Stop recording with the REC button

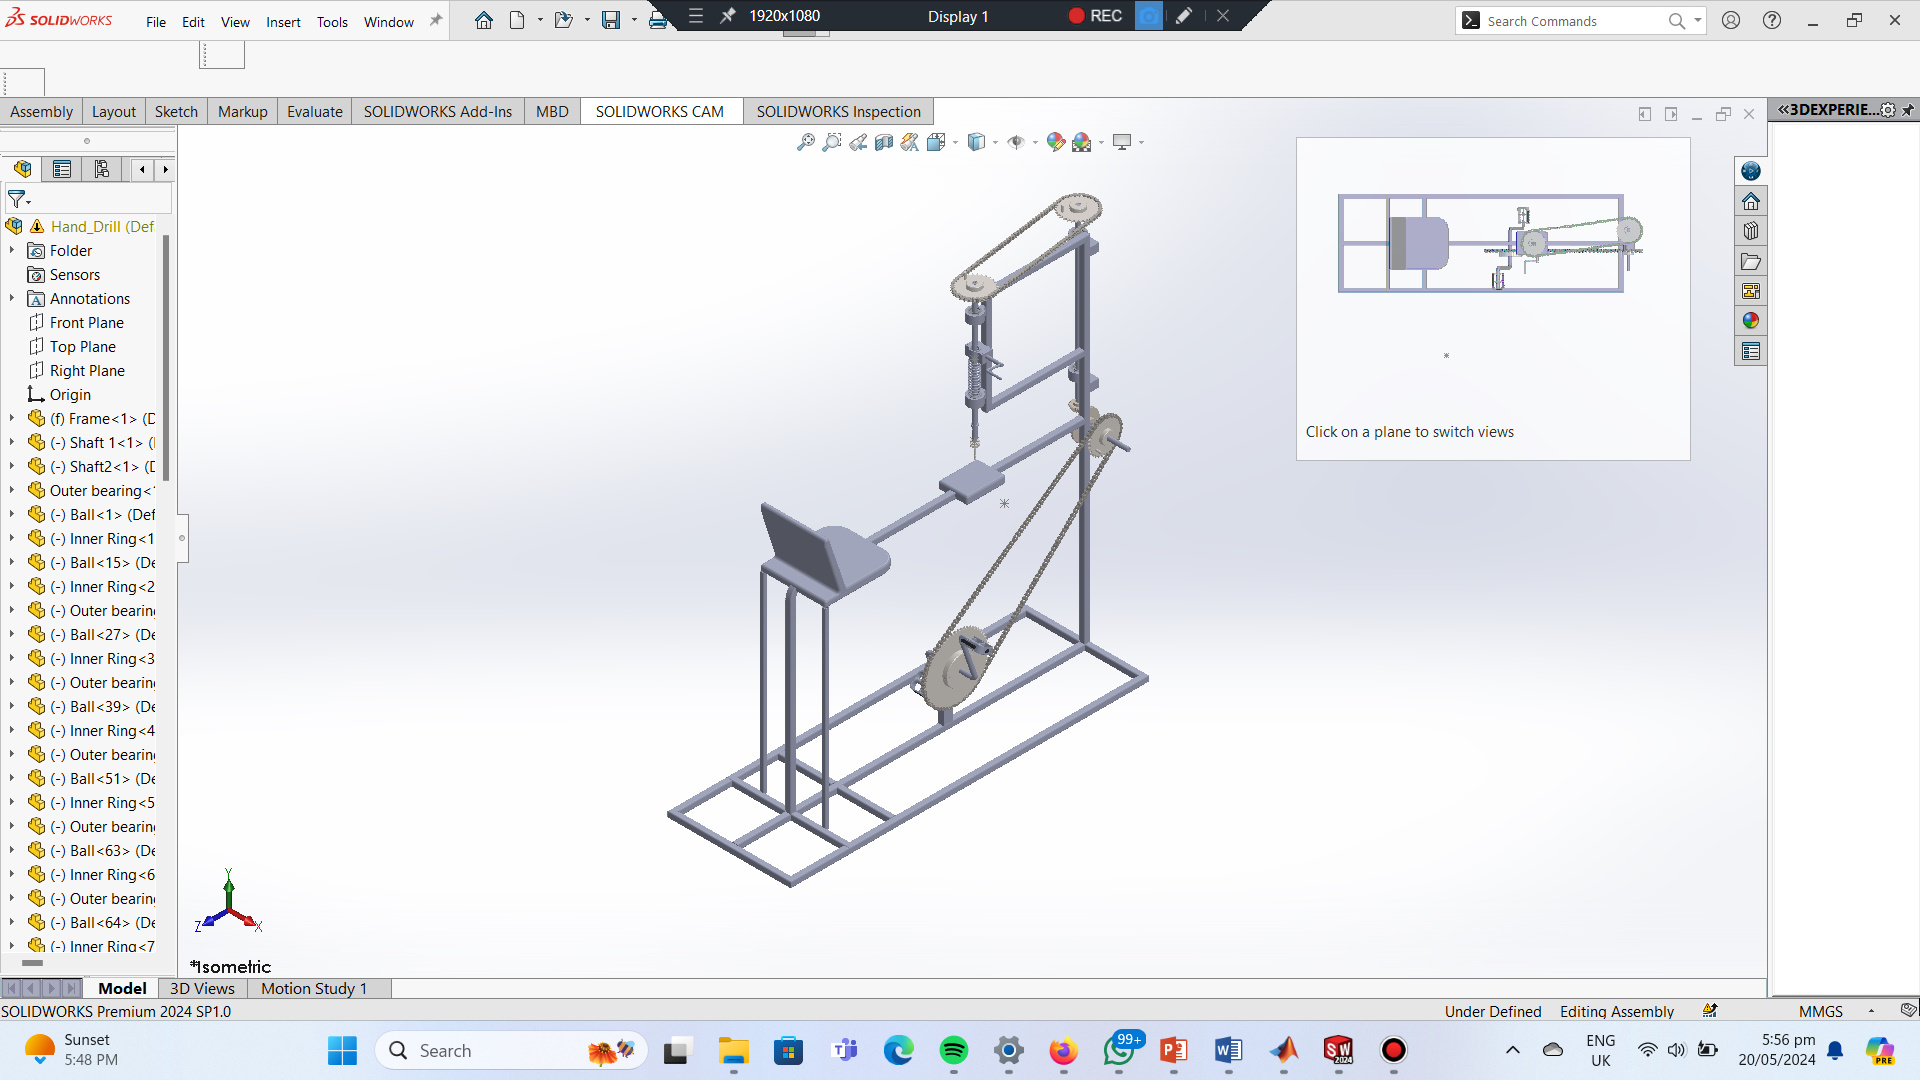[x=1095, y=16]
